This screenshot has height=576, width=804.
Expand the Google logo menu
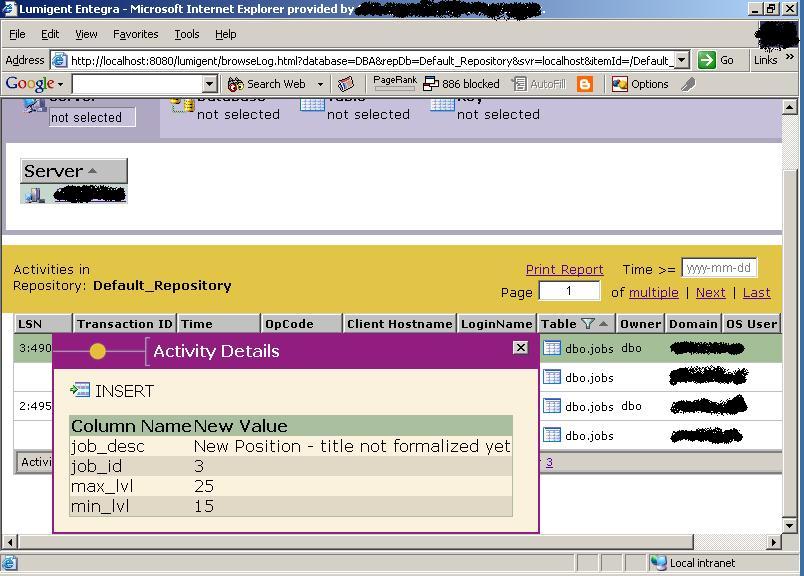click(62, 83)
